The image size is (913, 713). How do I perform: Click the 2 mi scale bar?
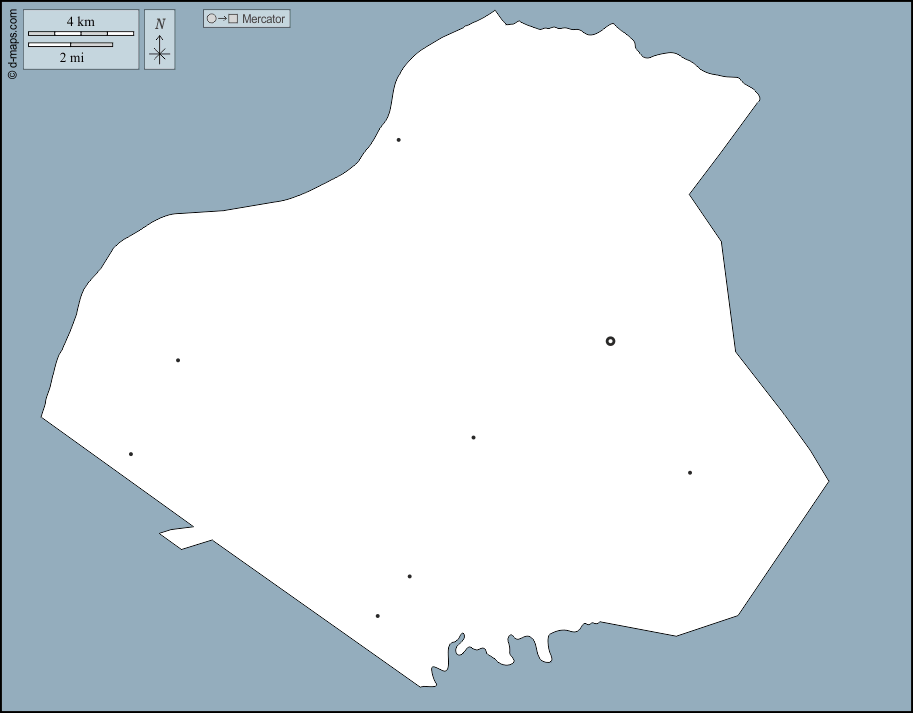point(70,44)
